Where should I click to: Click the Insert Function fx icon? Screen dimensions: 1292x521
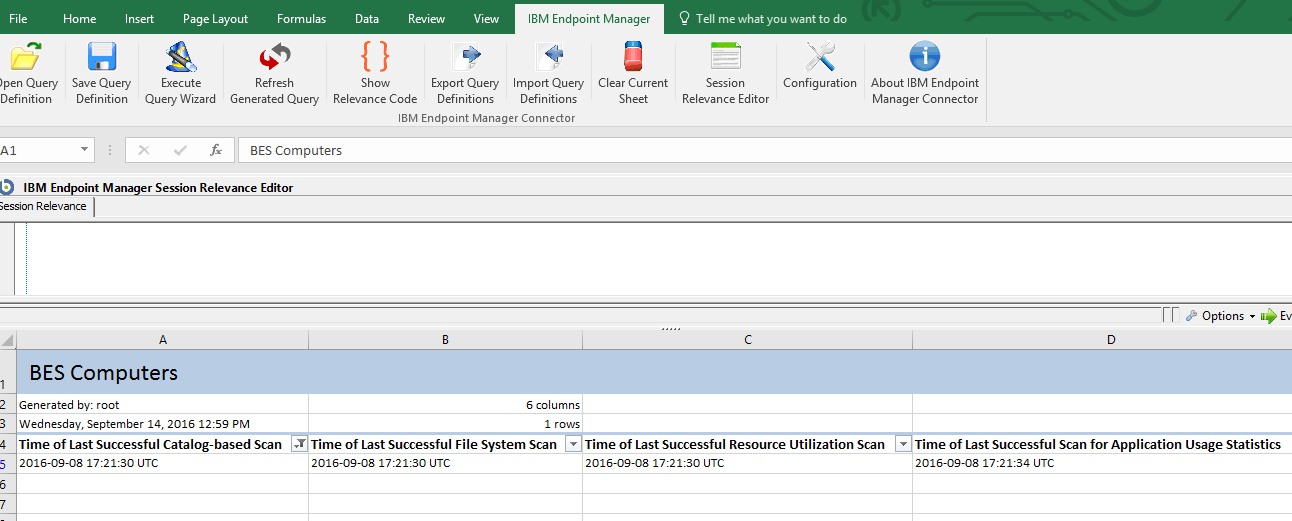[215, 150]
